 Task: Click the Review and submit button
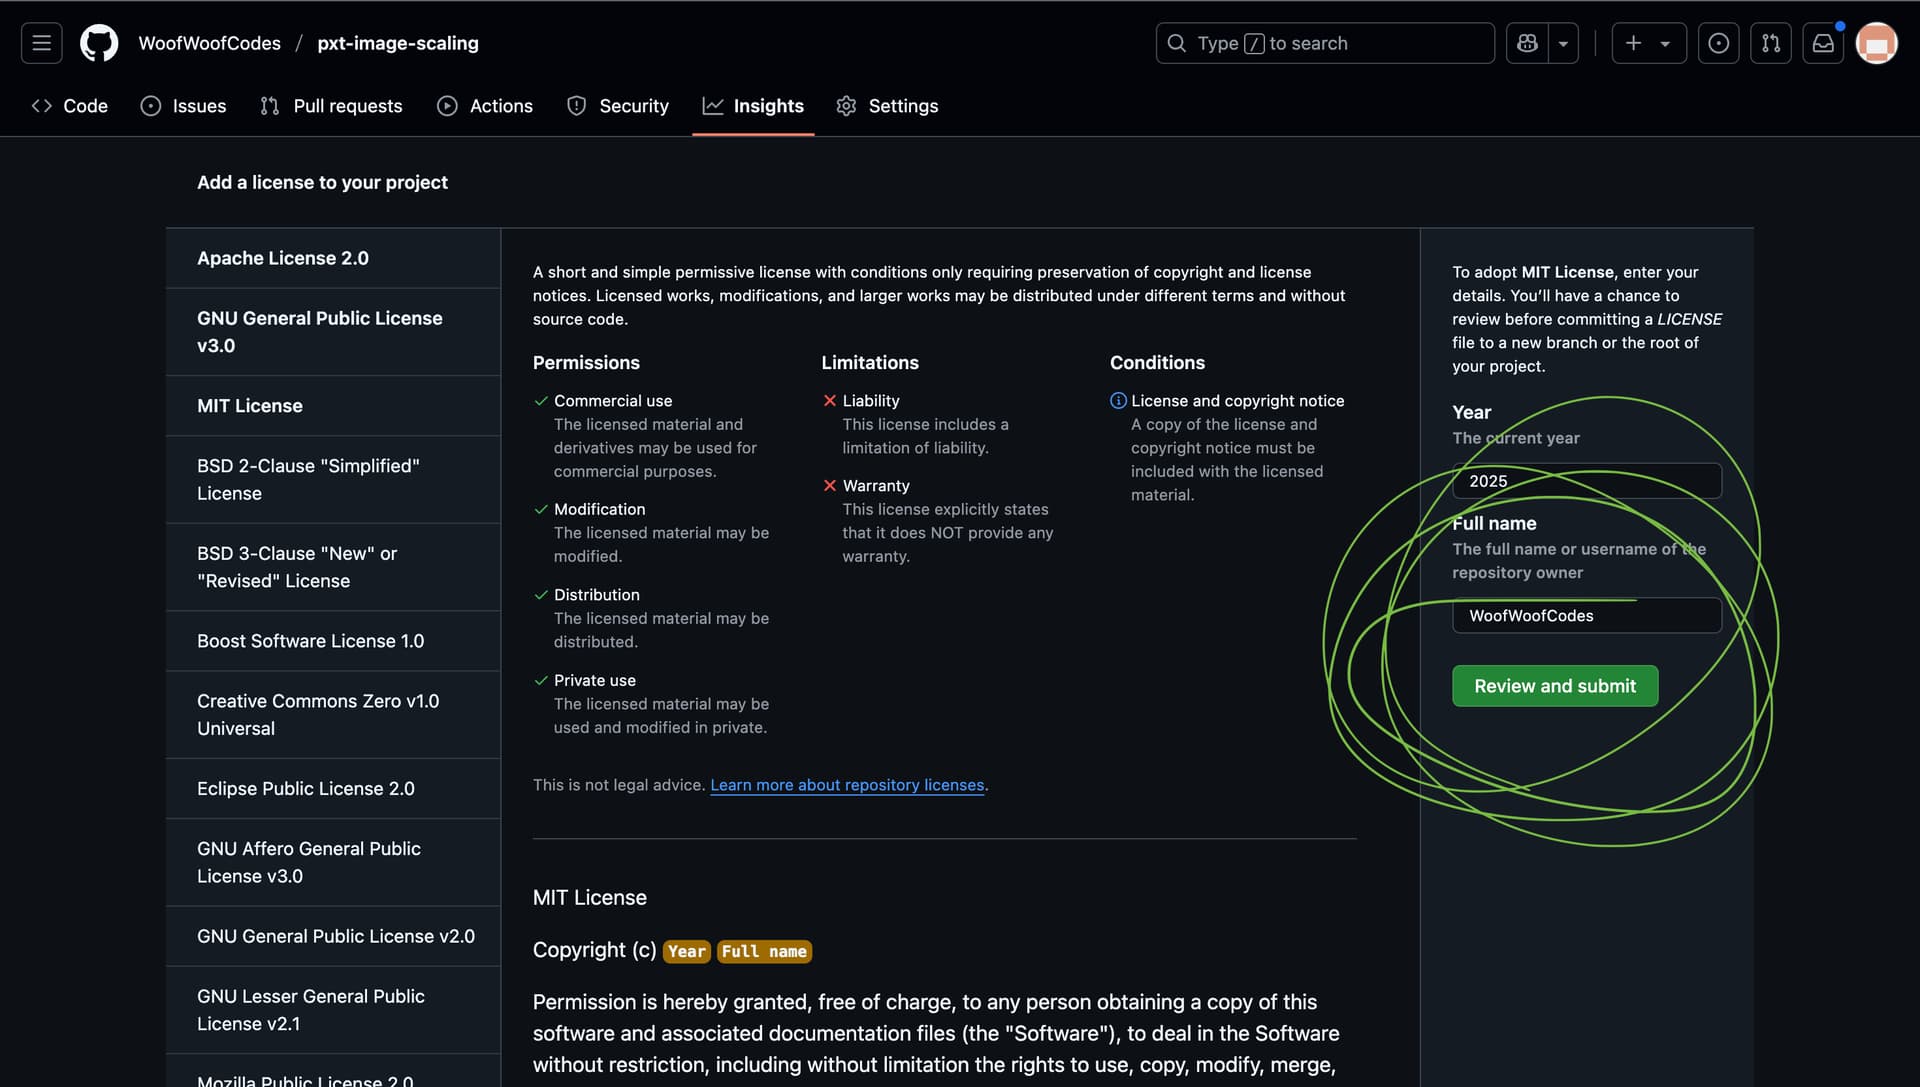pyautogui.click(x=1555, y=686)
